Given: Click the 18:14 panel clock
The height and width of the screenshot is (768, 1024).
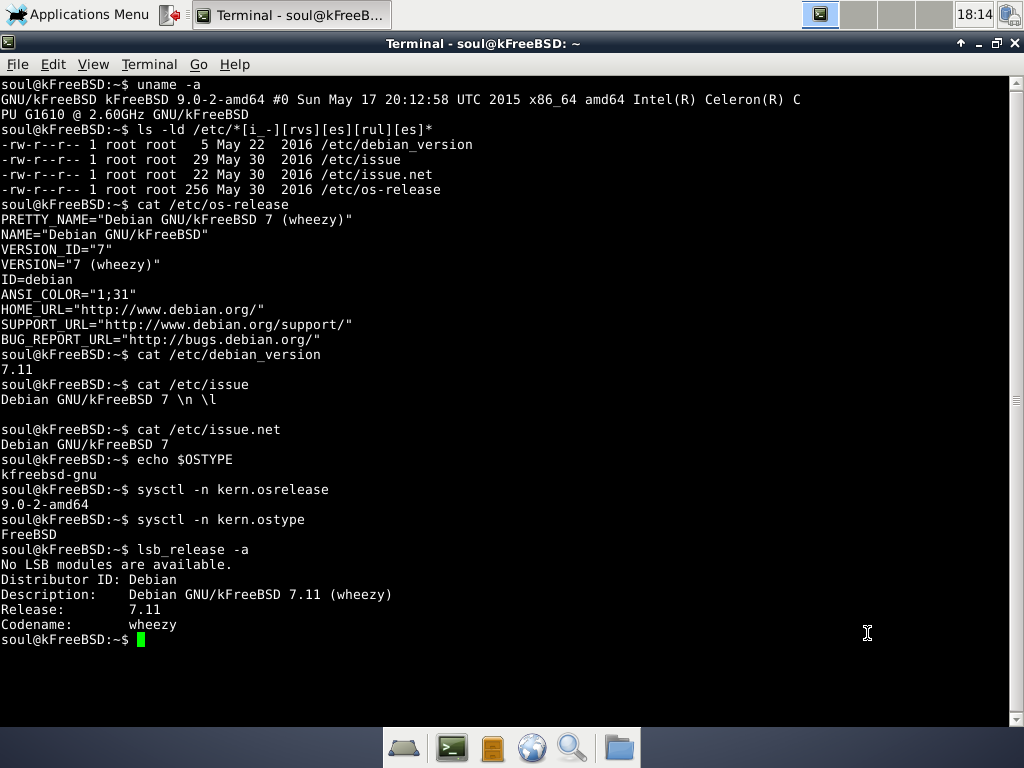Looking at the screenshot, I should (974, 14).
